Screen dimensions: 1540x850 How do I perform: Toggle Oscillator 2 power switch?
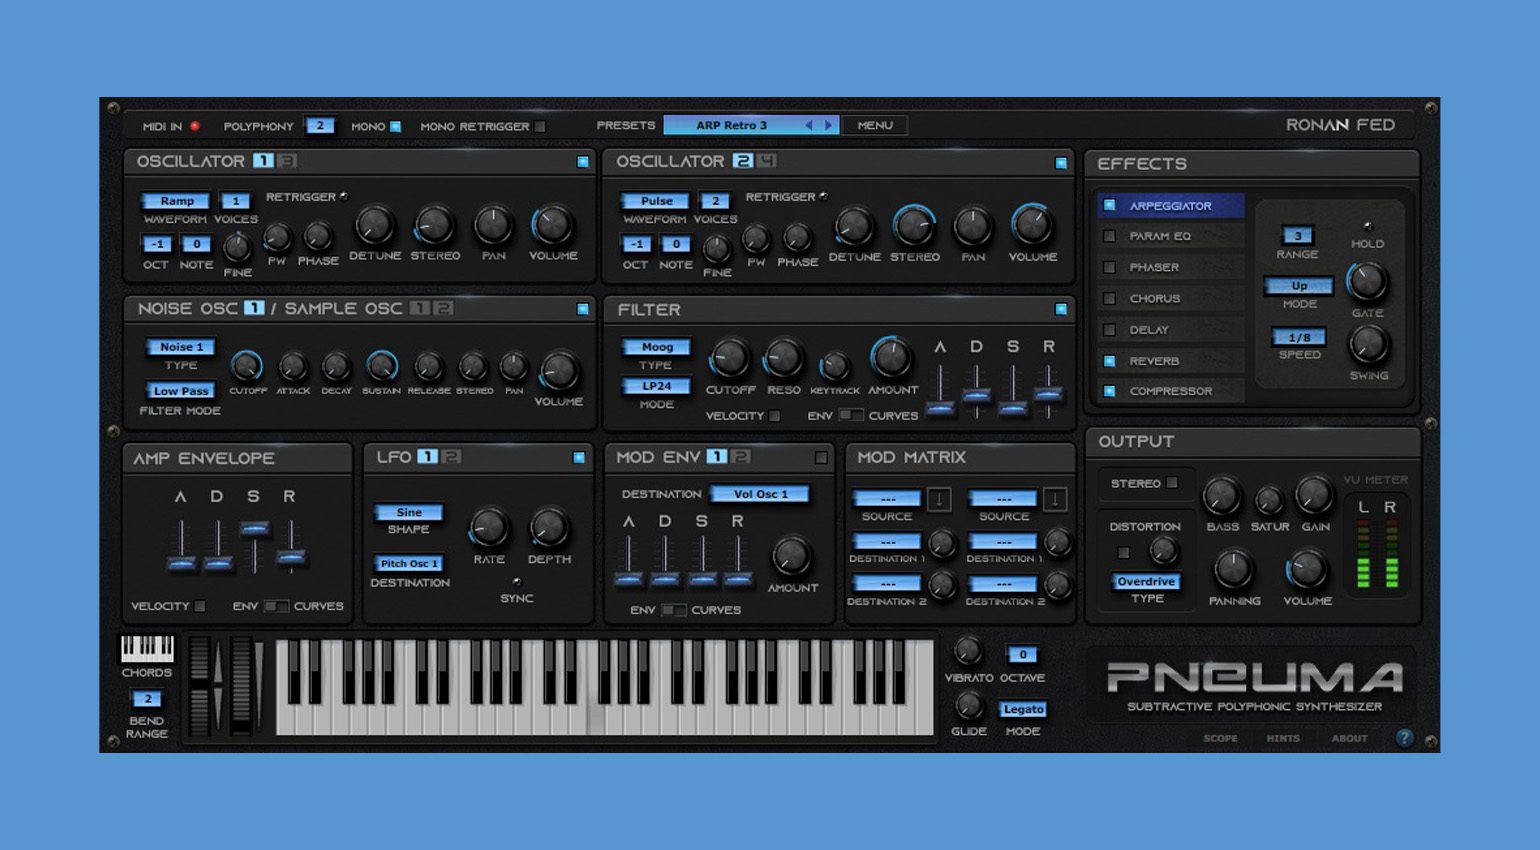1061,163
